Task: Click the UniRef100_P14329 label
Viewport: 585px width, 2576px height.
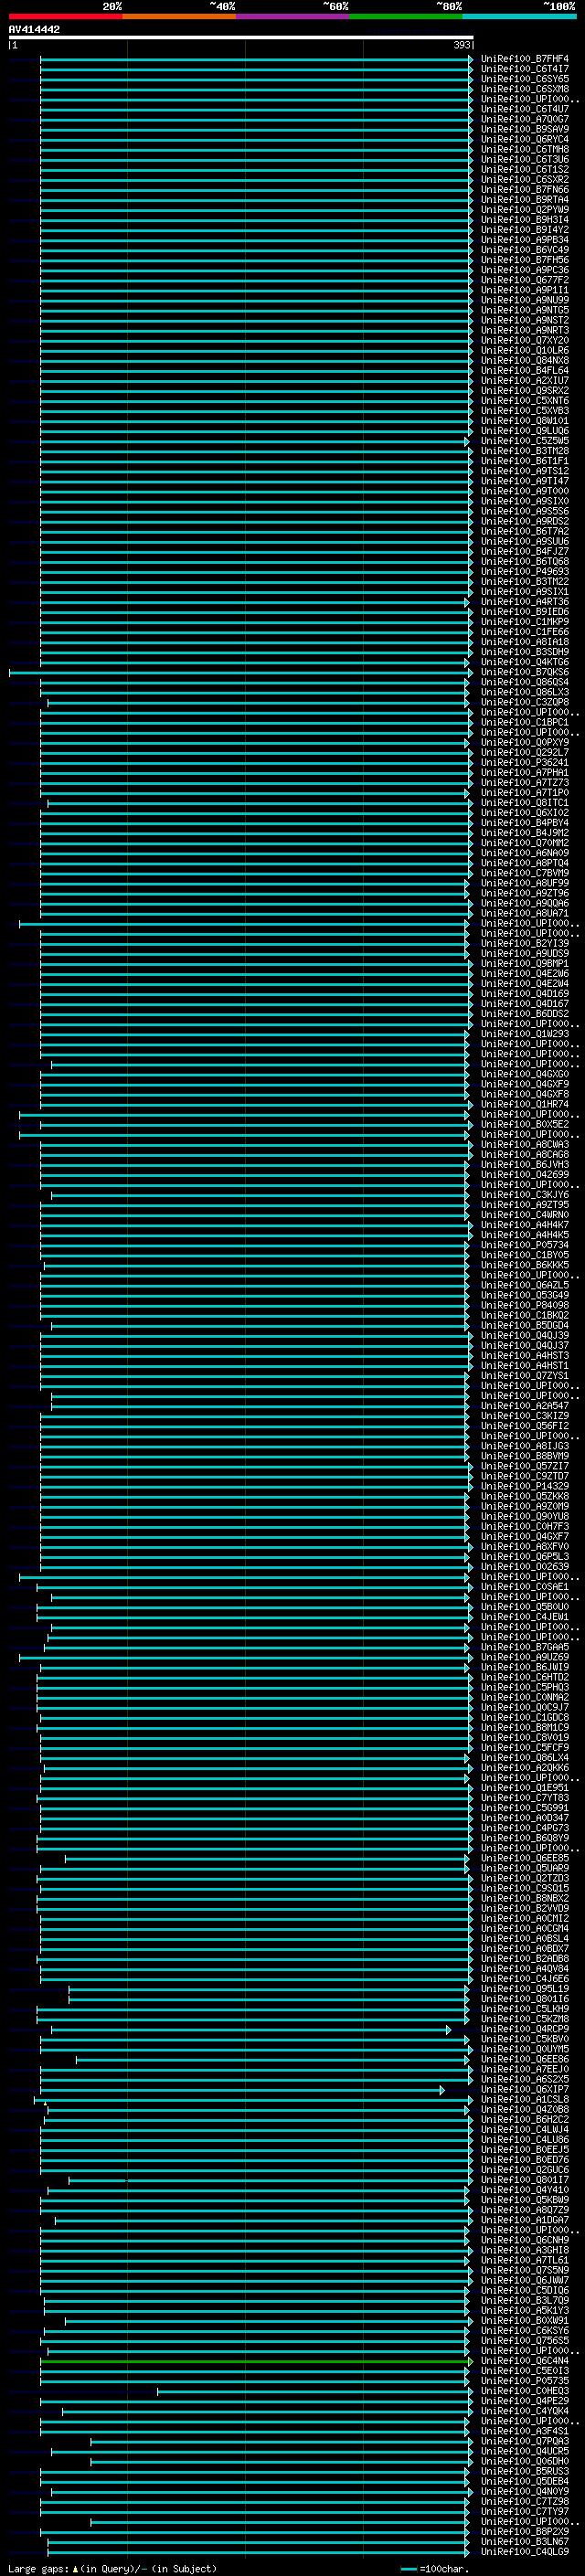Action: [524, 1486]
